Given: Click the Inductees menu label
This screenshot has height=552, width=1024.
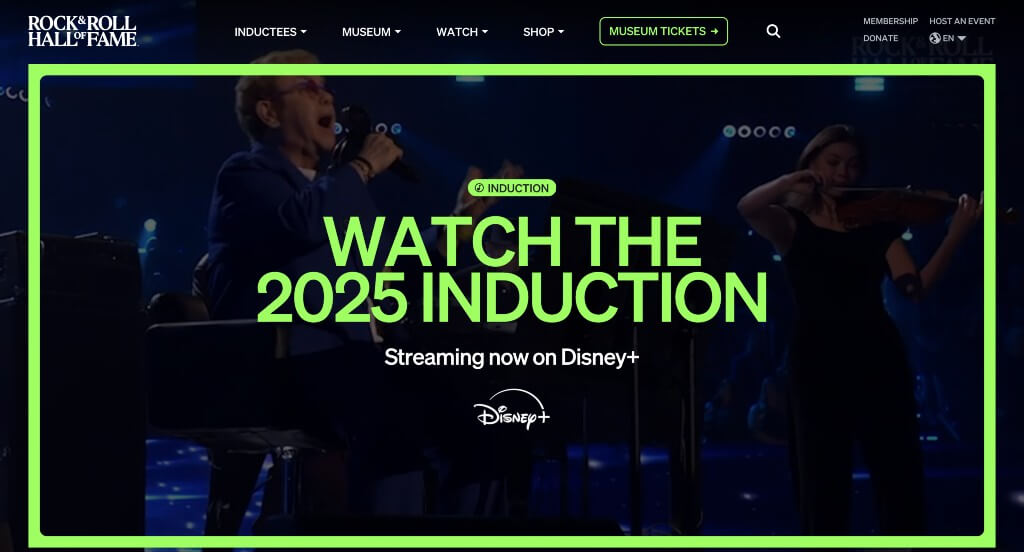Looking at the screenshot, I should point(265,32).
